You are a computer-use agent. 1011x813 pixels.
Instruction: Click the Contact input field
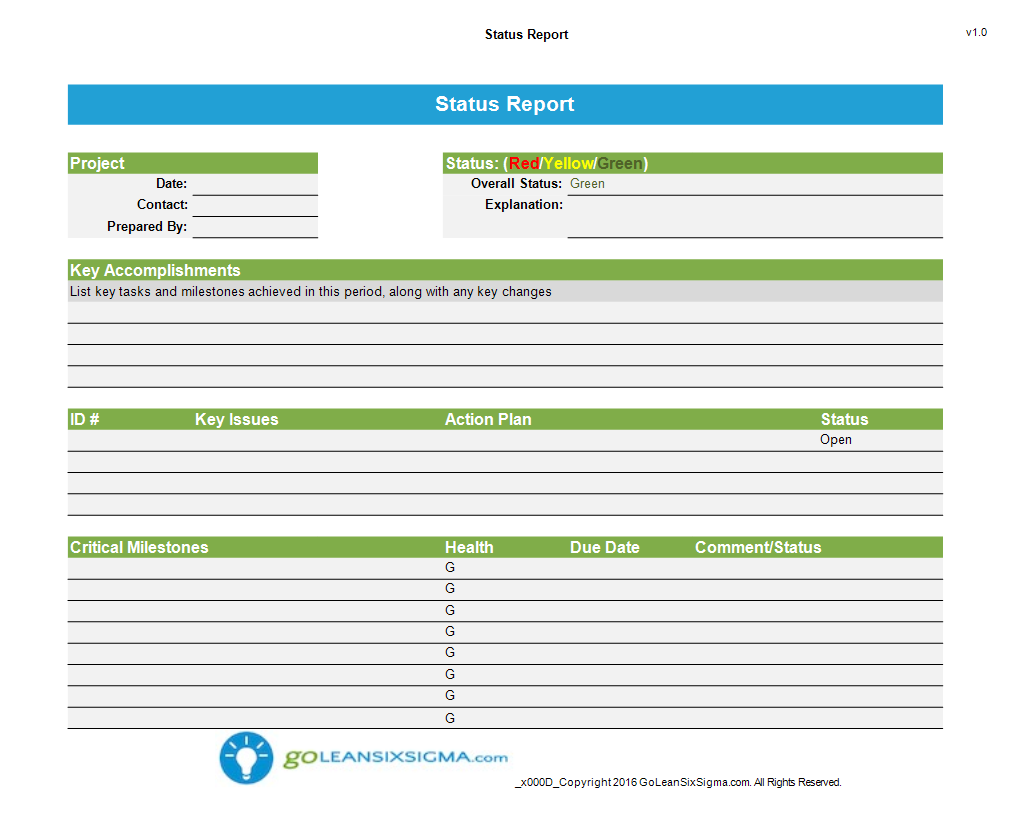point(255,205)
